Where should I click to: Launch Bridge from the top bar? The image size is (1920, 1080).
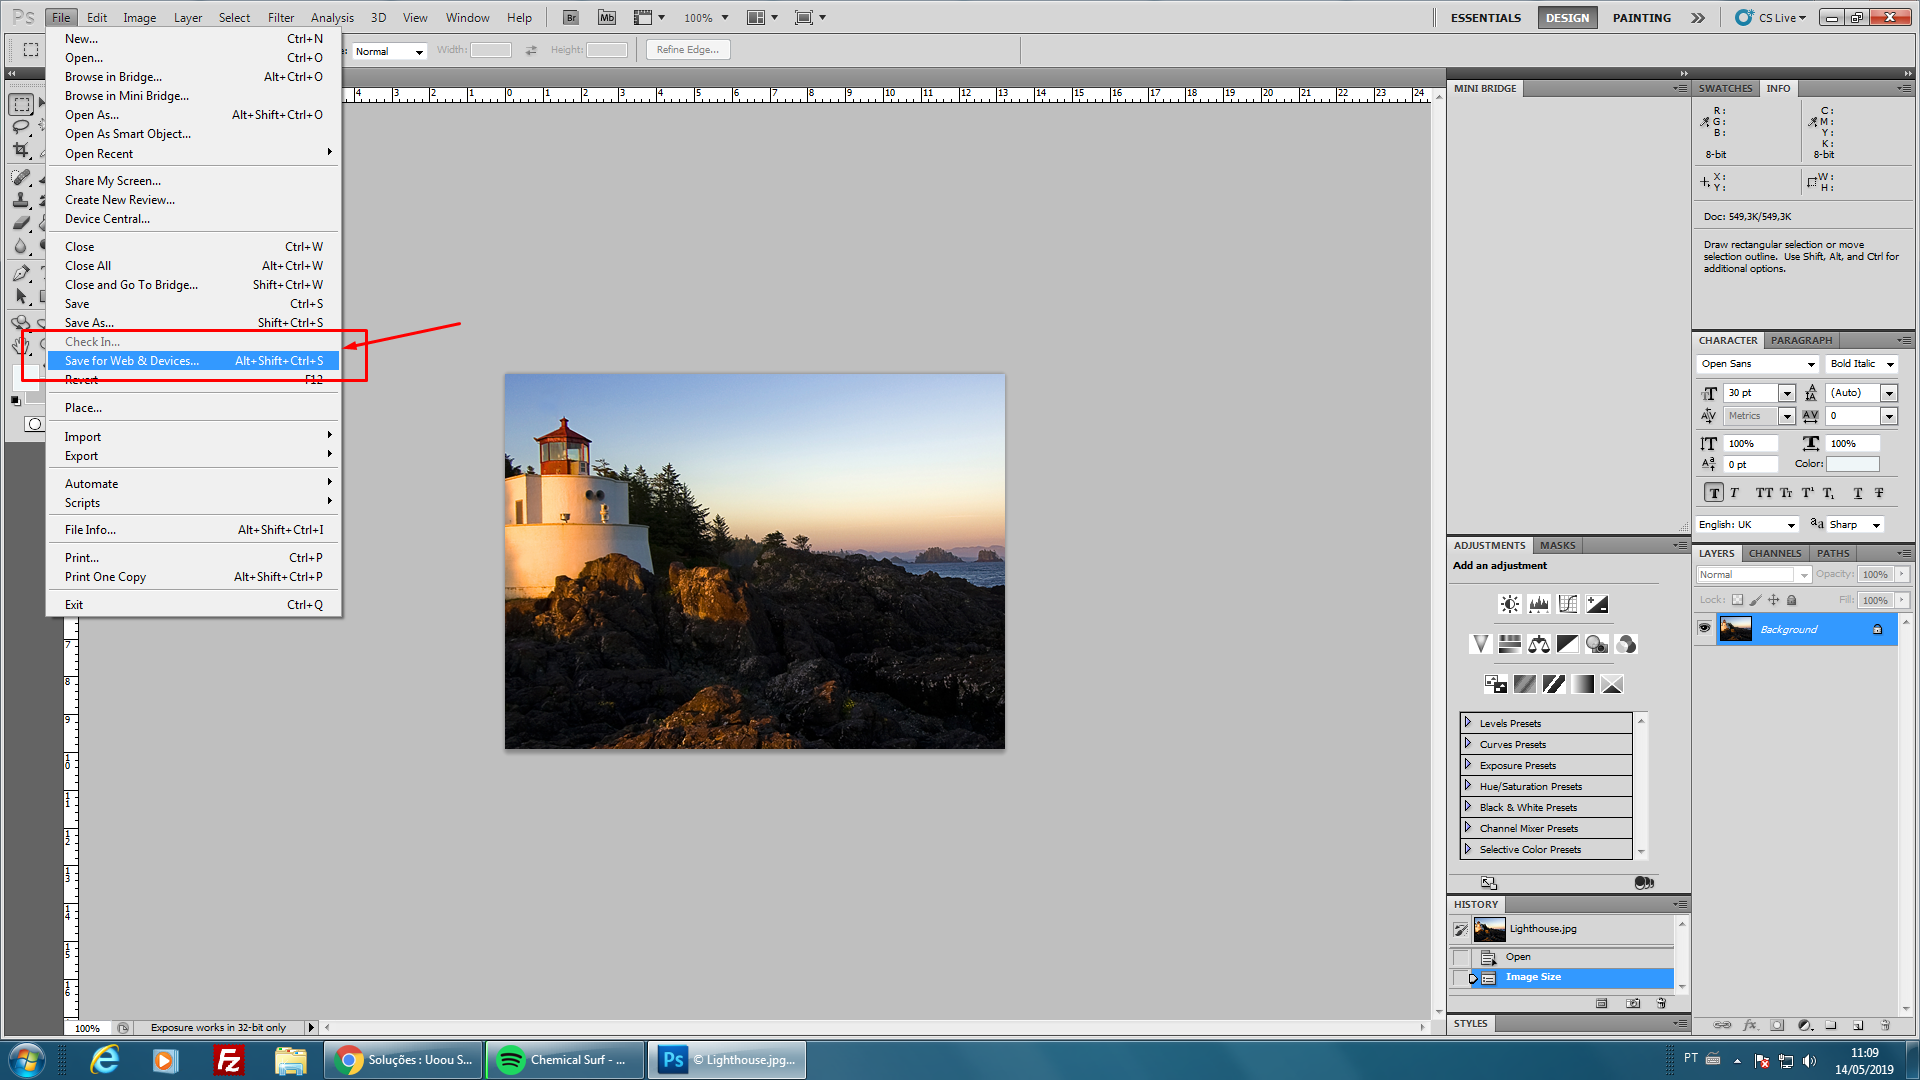570,17
